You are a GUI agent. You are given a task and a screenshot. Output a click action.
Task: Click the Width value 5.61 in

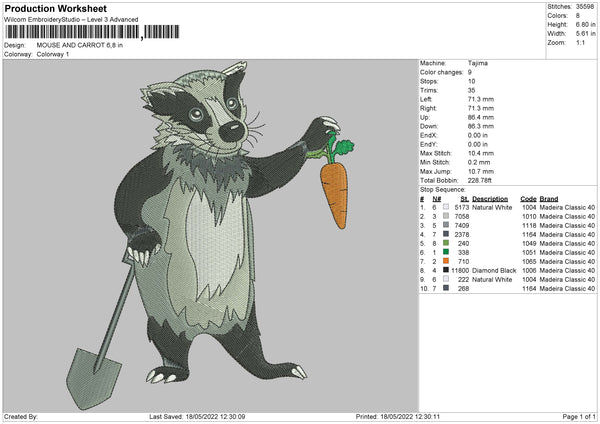point(585,34)
